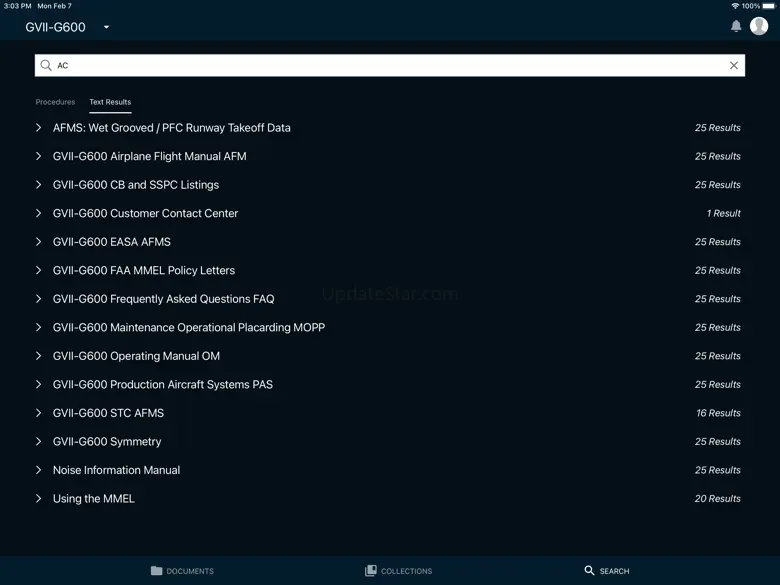Click into the AC search input field

pyautogui.click(x=390, y=65)
